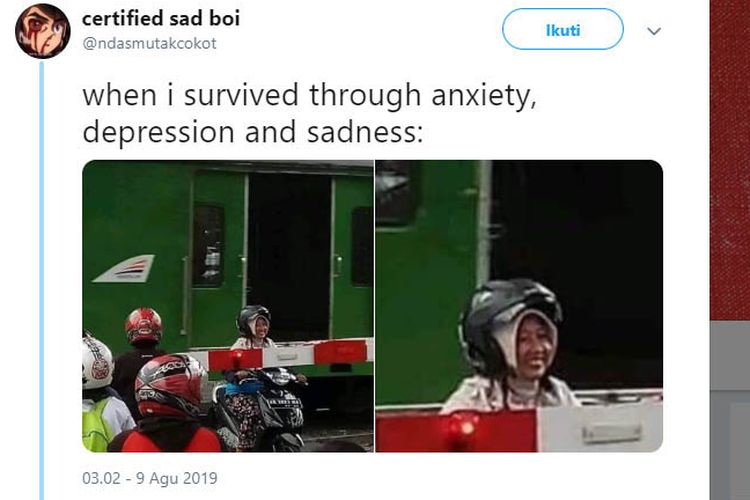Viewport: 750px width, 500px height.
Task: Click the gray panel below the red area
Action: pyautogui.click(x=730, y=411)
